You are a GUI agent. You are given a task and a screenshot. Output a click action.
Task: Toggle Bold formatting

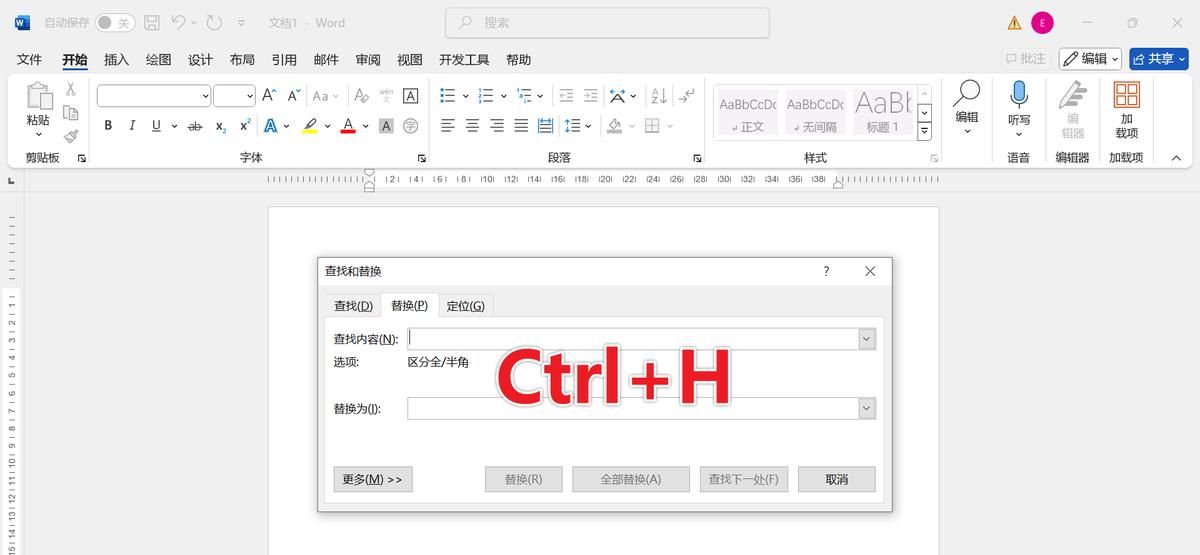108,126
